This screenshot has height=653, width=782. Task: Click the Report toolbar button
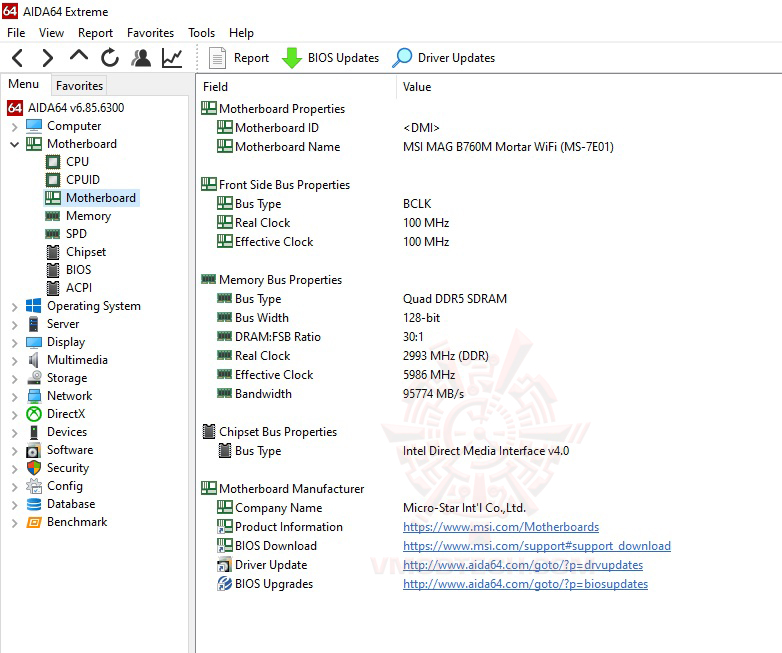point(239,58)
